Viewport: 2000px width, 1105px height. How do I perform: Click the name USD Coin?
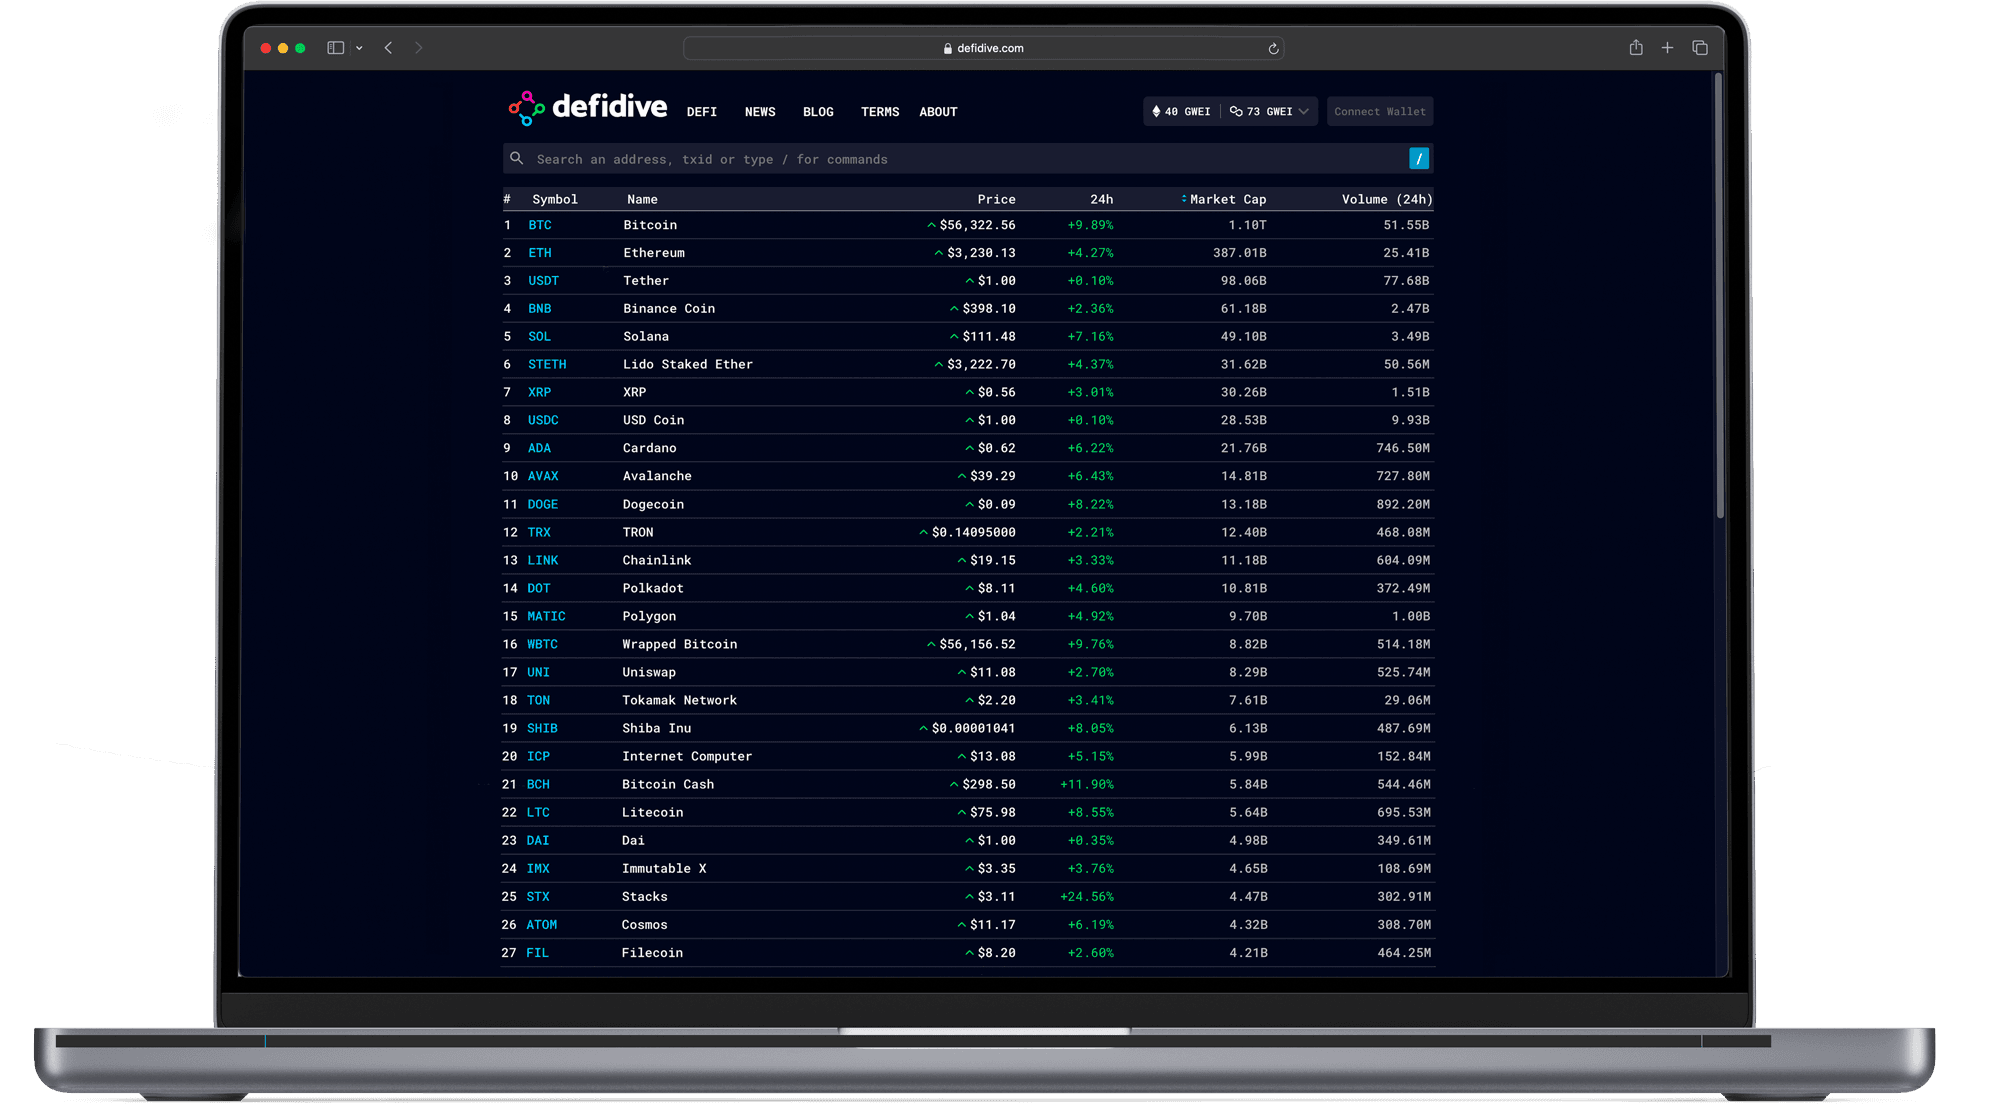click(654, 421)
